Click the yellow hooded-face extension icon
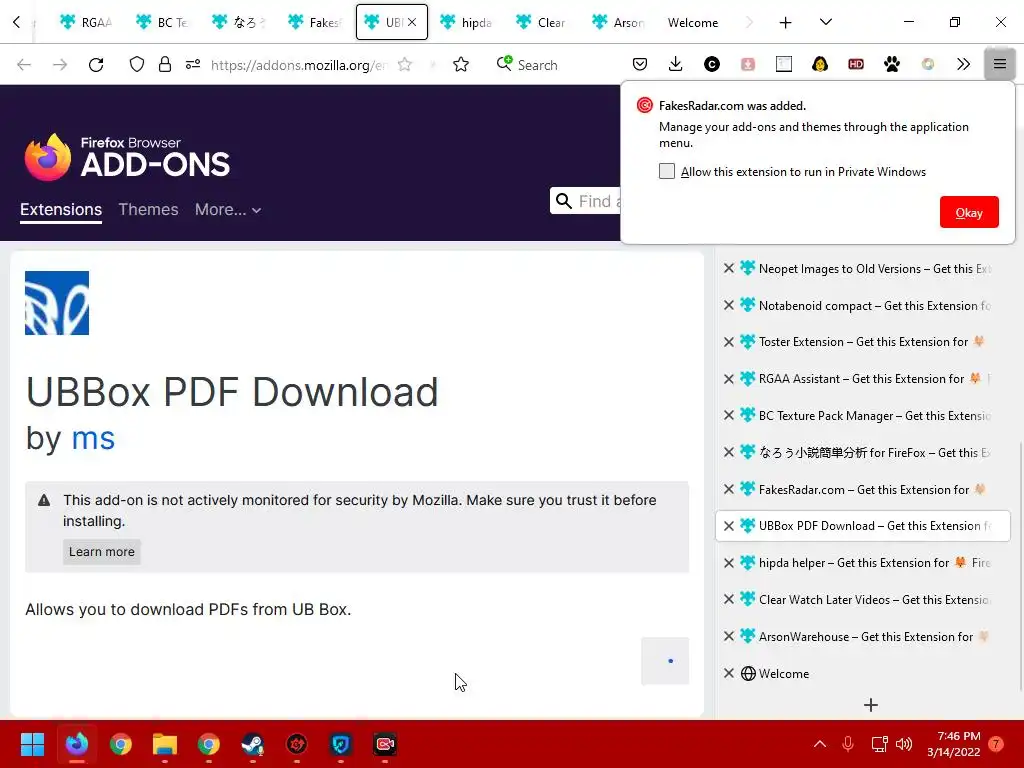This screenshot has width=1024, height=768. tap(820, 64)
